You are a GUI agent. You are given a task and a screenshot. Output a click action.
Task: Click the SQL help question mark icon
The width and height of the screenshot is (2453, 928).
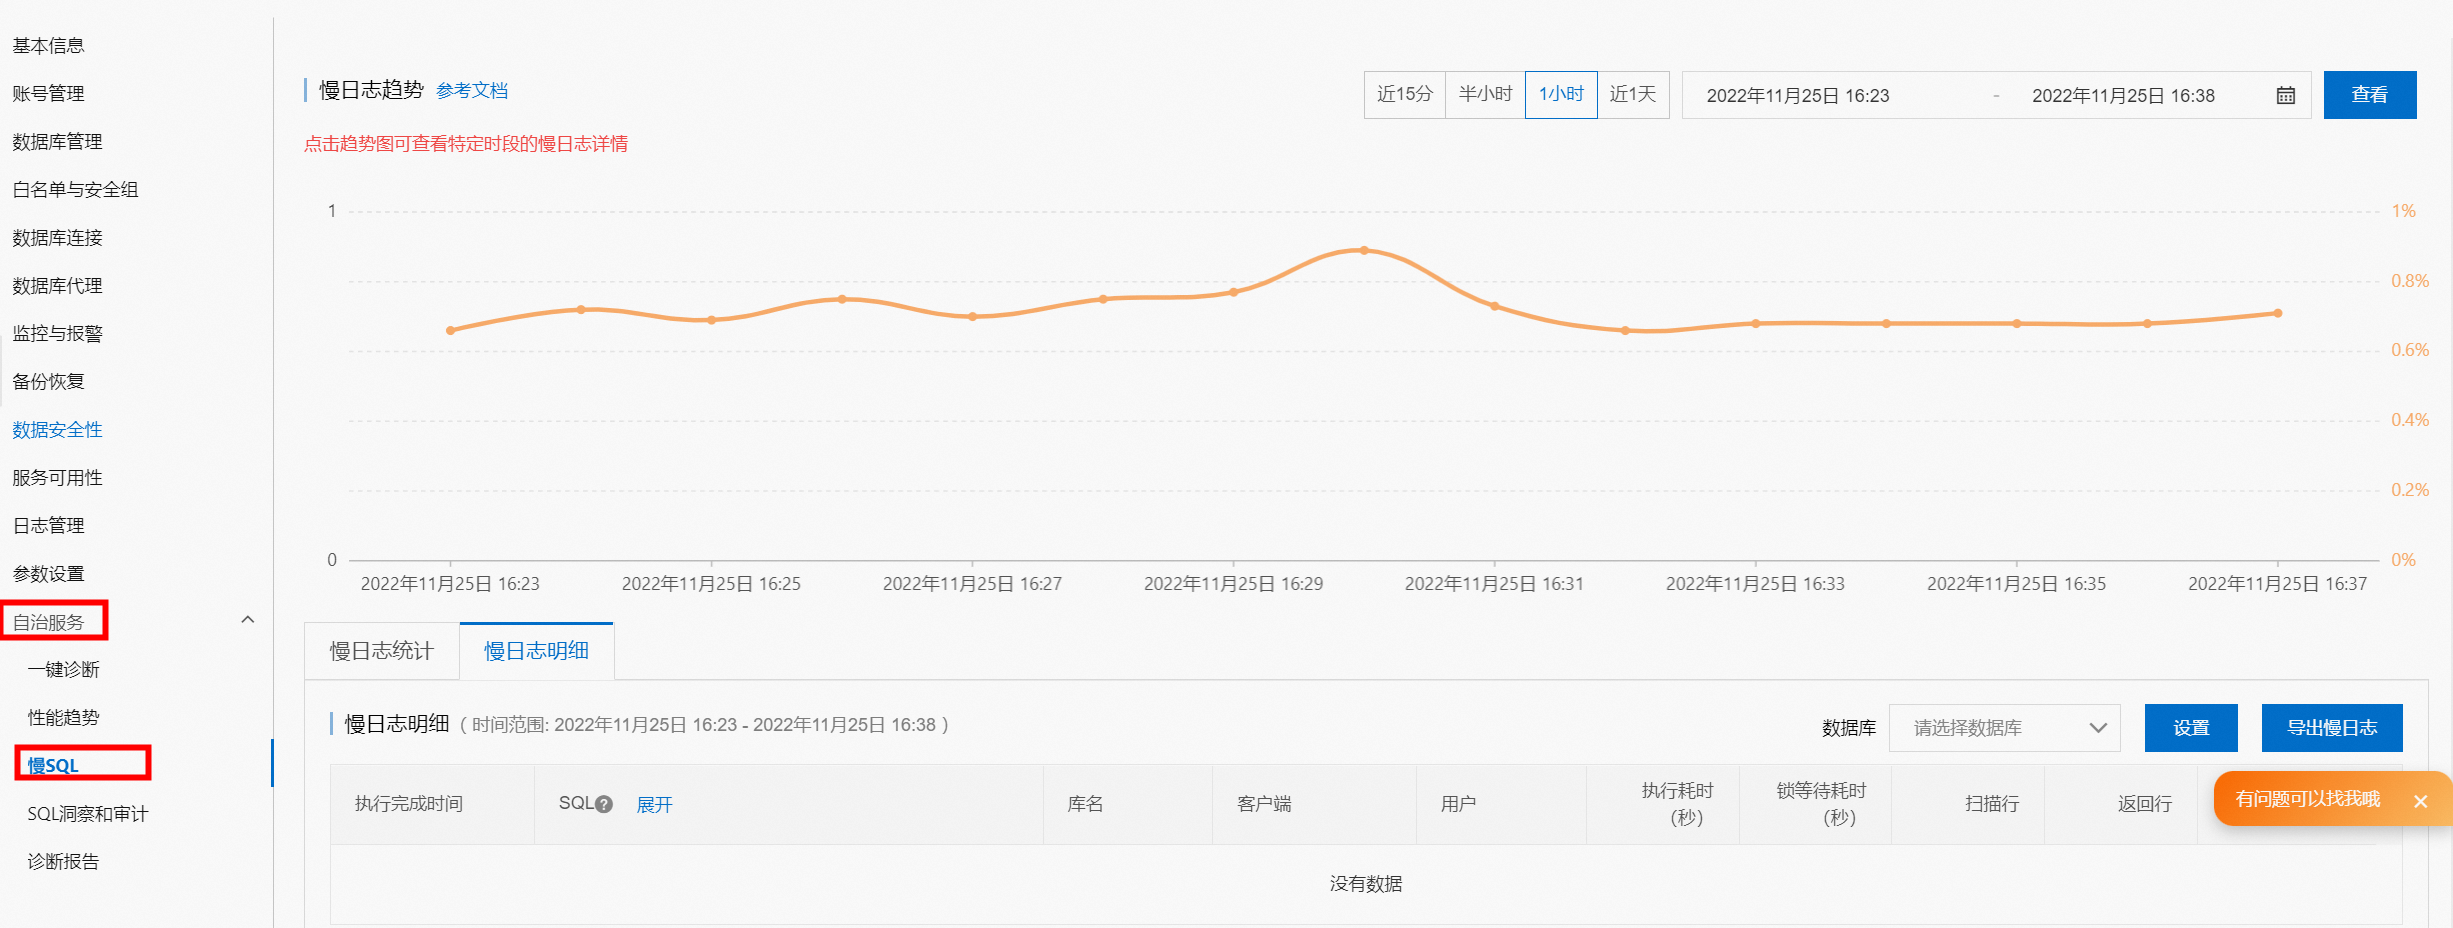604,804
